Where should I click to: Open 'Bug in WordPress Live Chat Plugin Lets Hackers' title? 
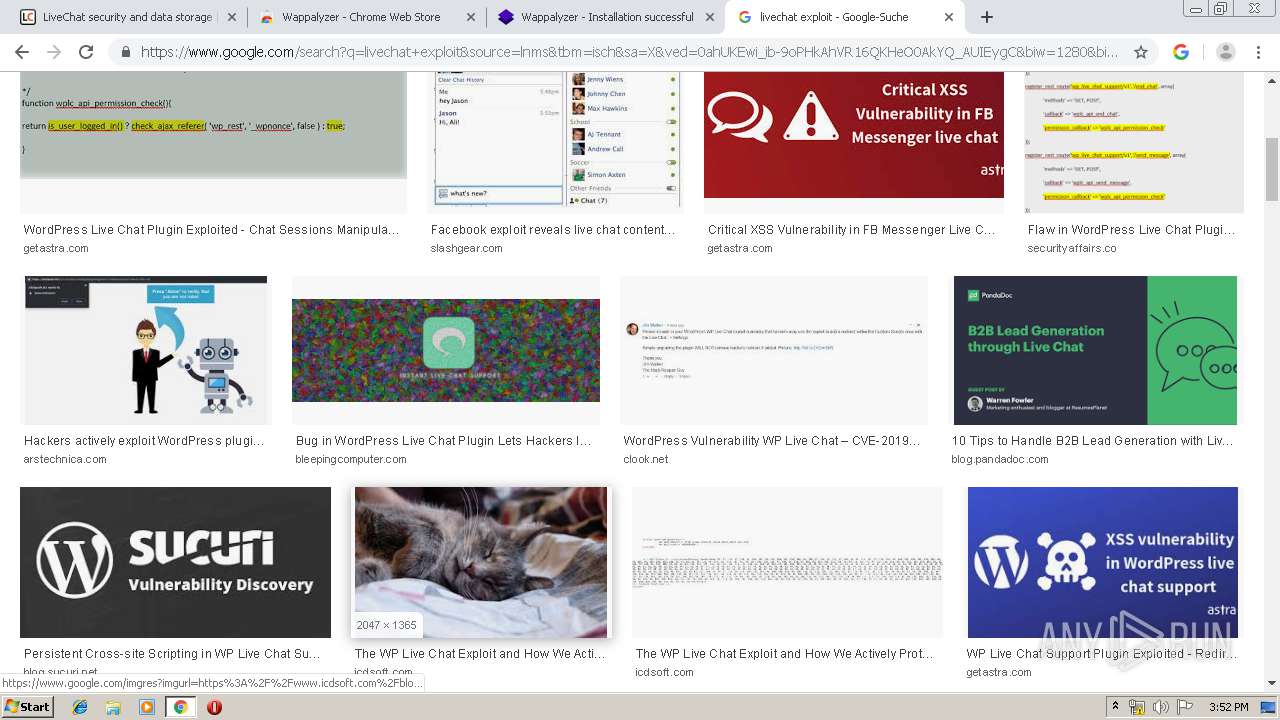pos(443,441)
